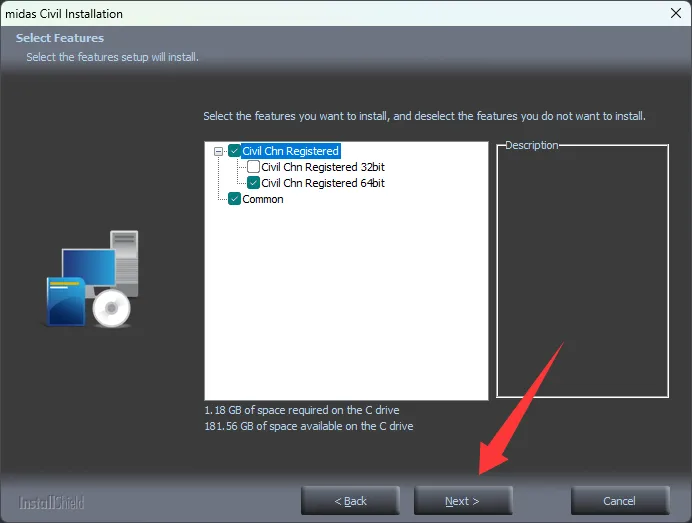692x523 pixels.
Task: Cancel the installation
Action: pos(620,501)
